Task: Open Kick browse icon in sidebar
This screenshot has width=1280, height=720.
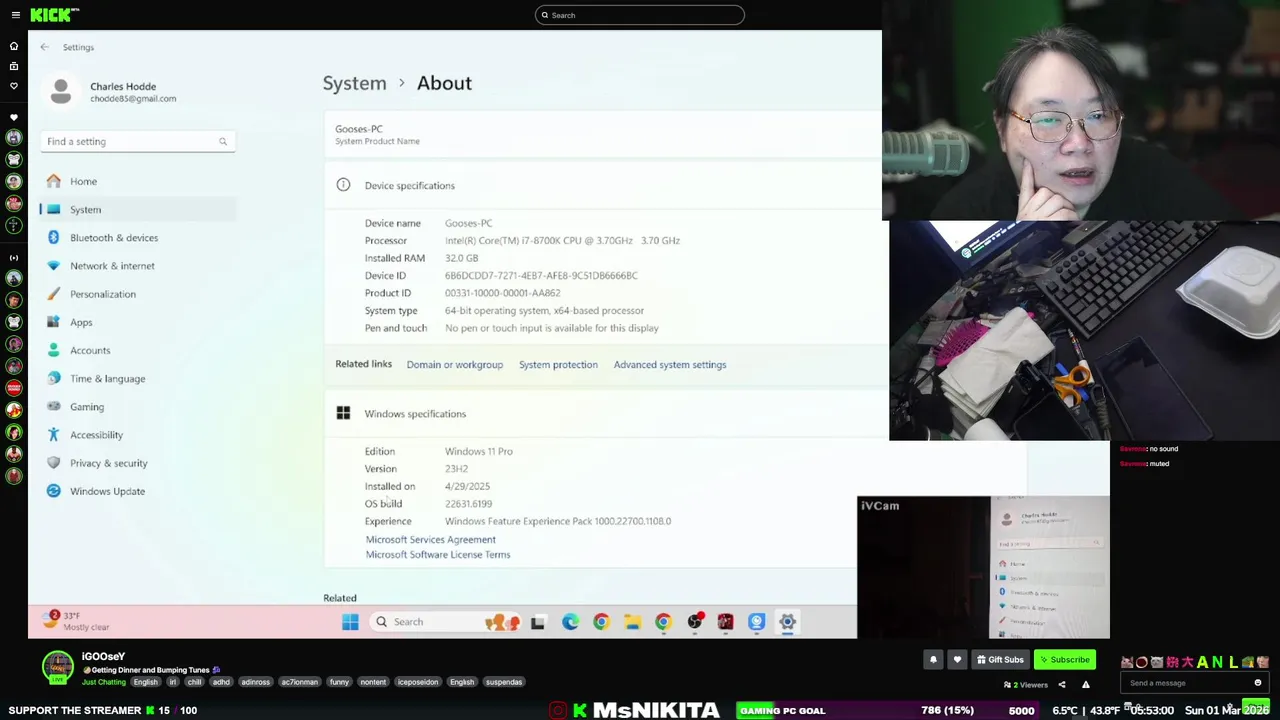Action: coord(14,66)
